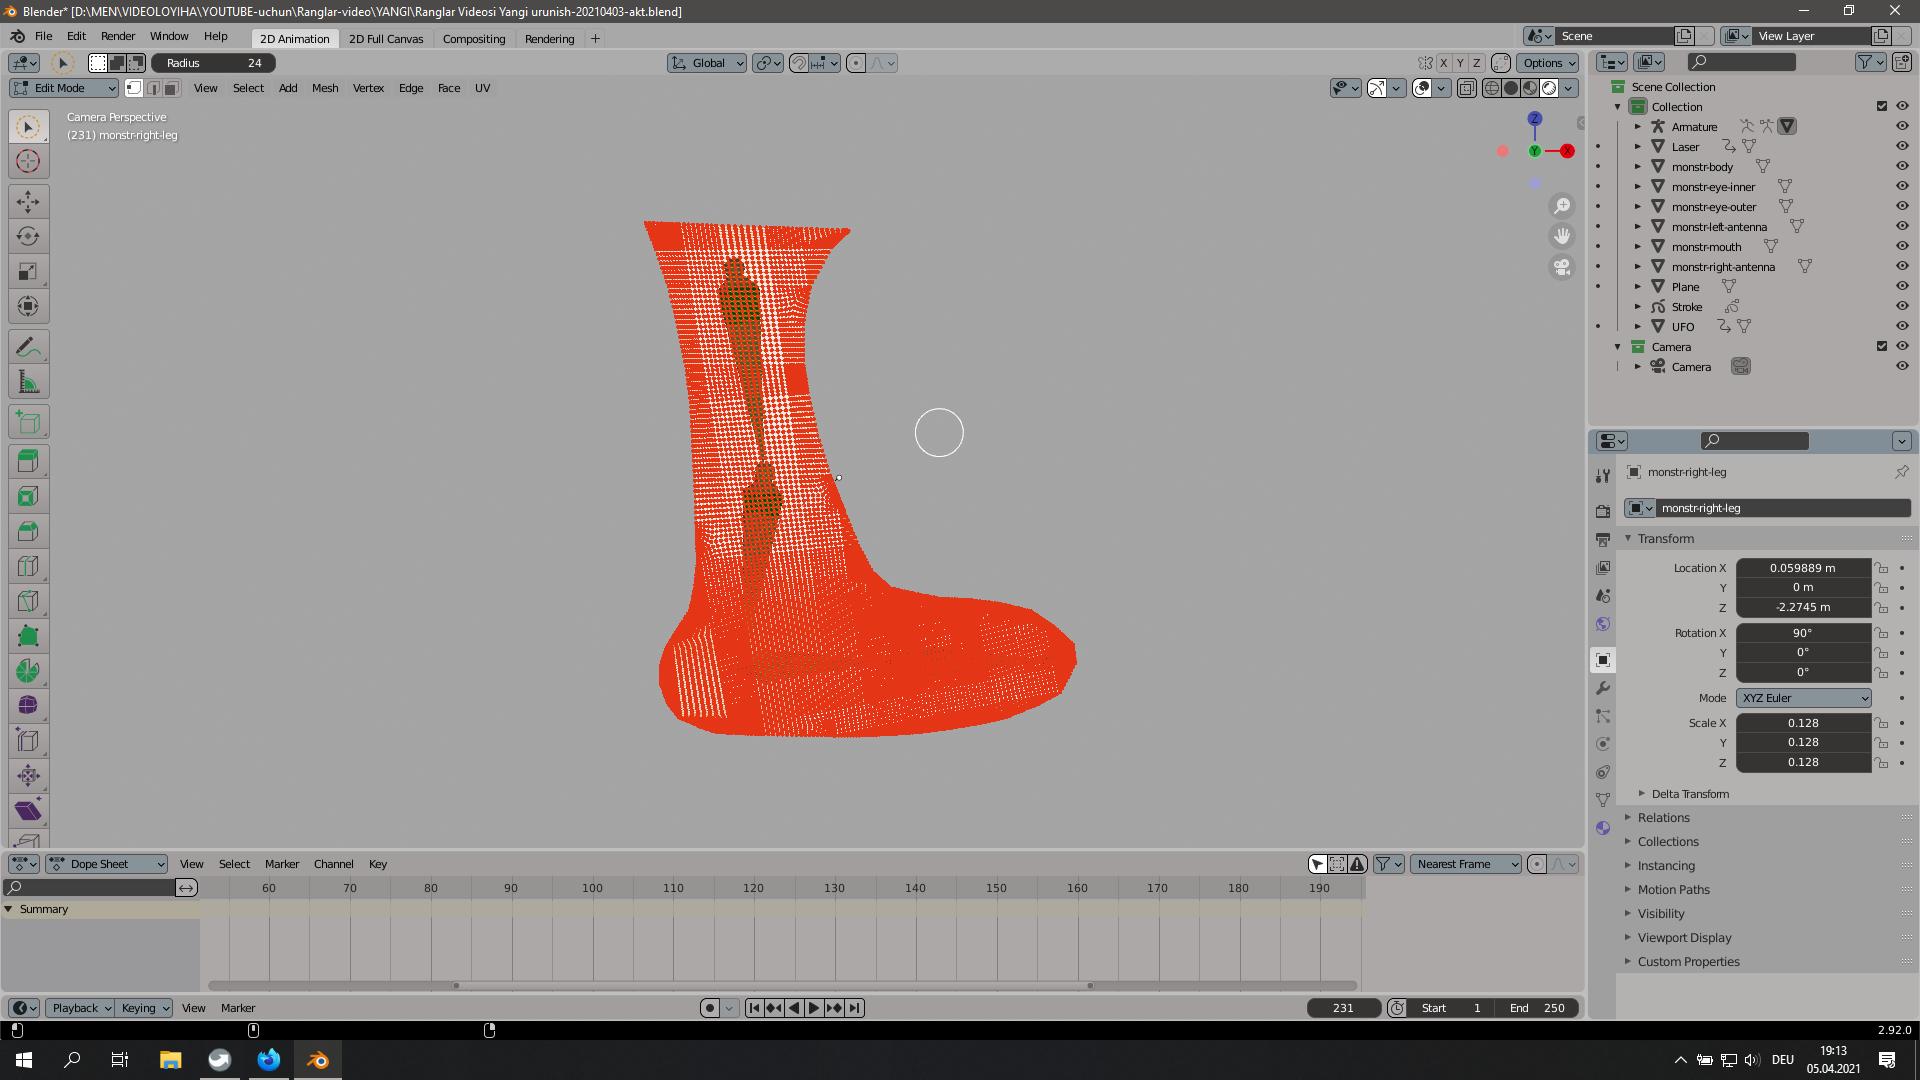Open Object Data properties tab icon
1920x1080 pixels.
coord(1603,800)
